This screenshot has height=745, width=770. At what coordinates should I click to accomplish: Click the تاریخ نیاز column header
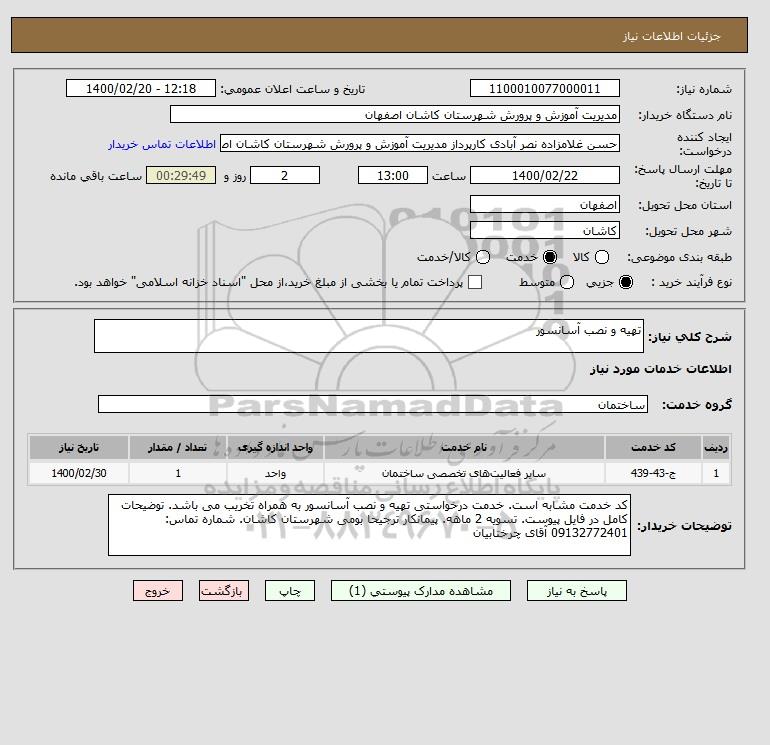coord(79,447)
